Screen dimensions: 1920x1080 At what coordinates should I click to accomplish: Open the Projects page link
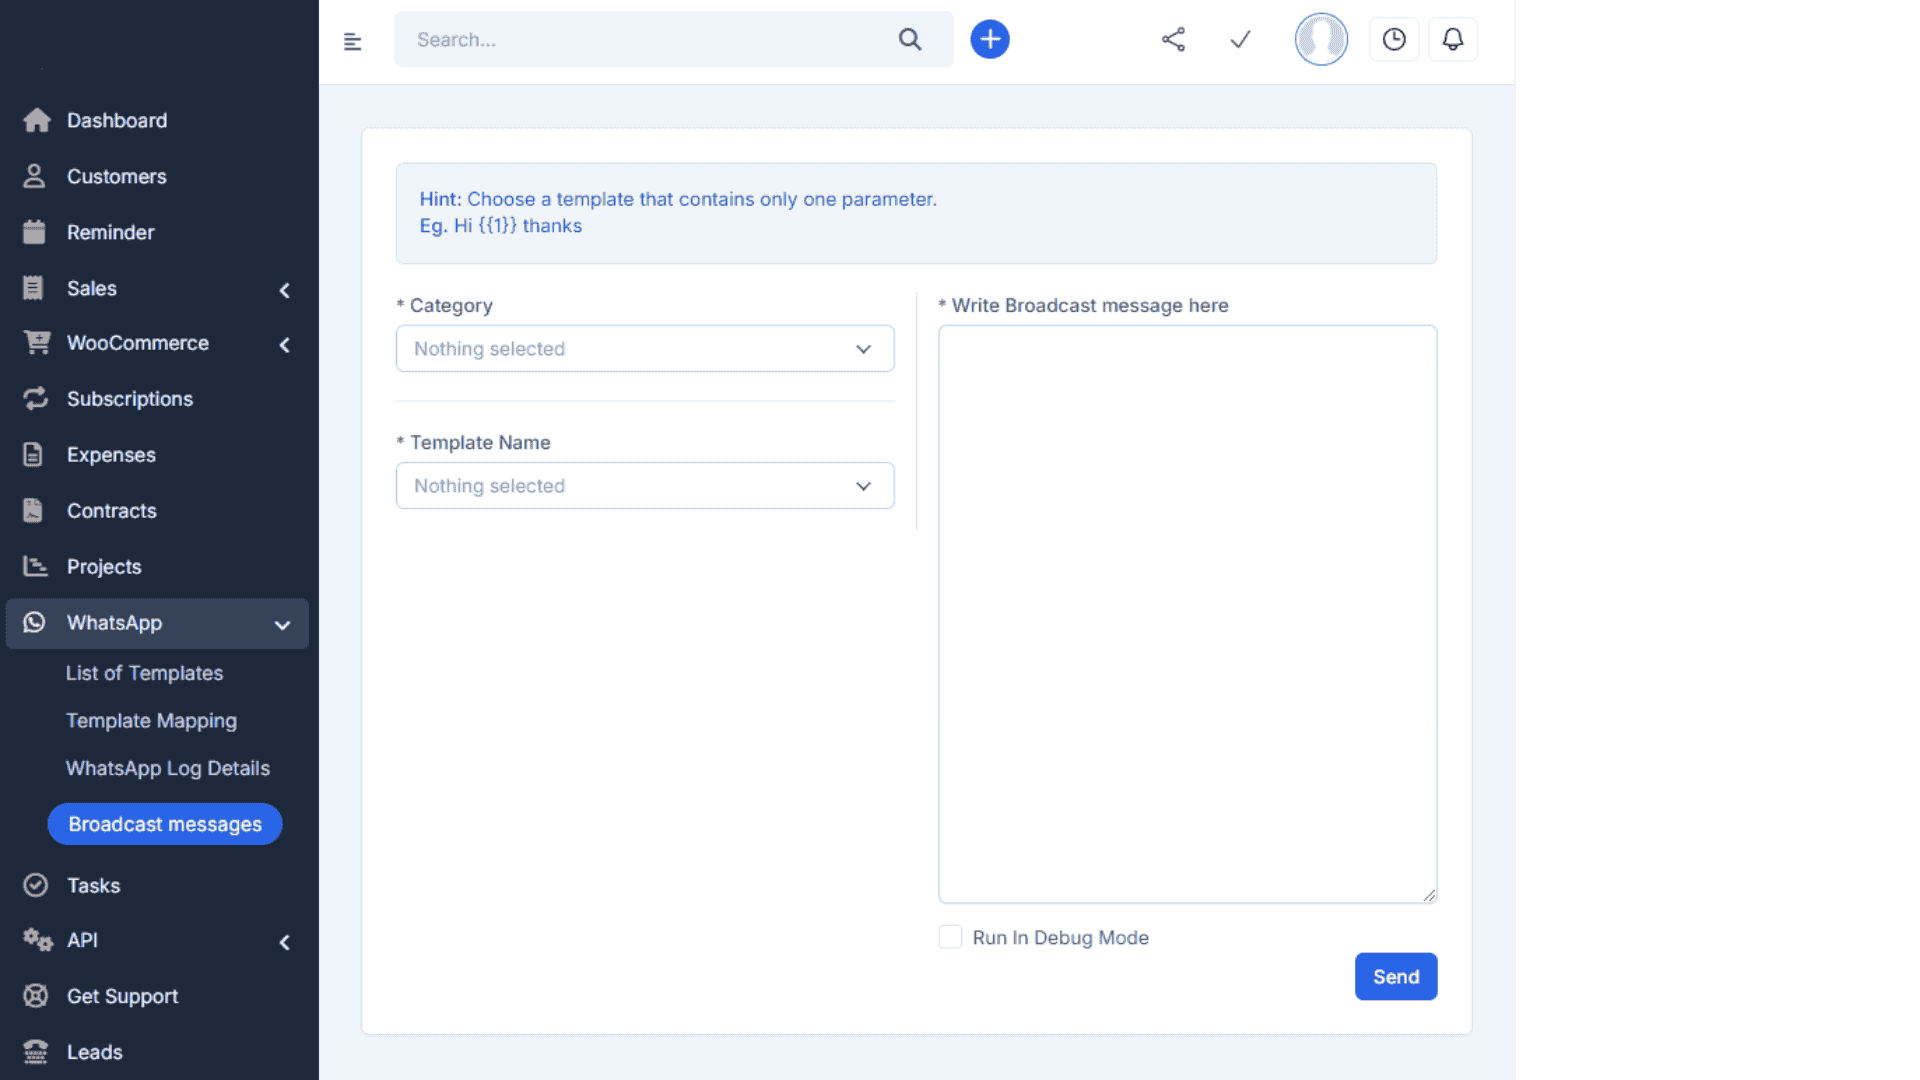coord(104,567)
